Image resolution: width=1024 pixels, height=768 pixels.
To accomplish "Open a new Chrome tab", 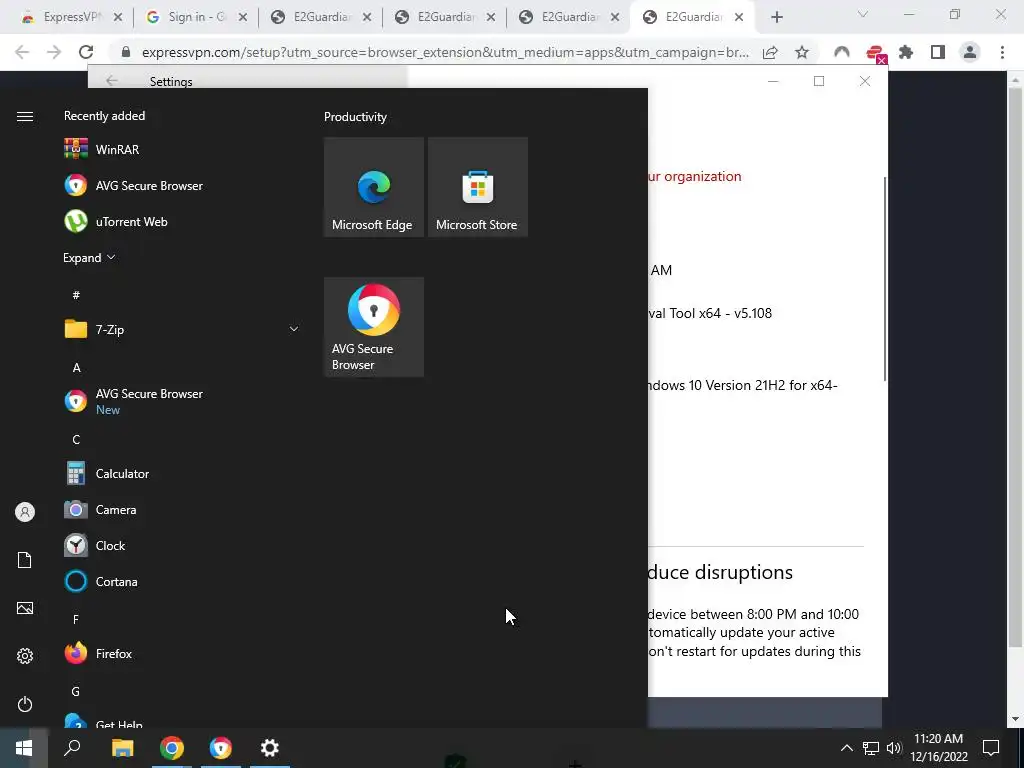I will pyautogui.click(x=776, y=18).
